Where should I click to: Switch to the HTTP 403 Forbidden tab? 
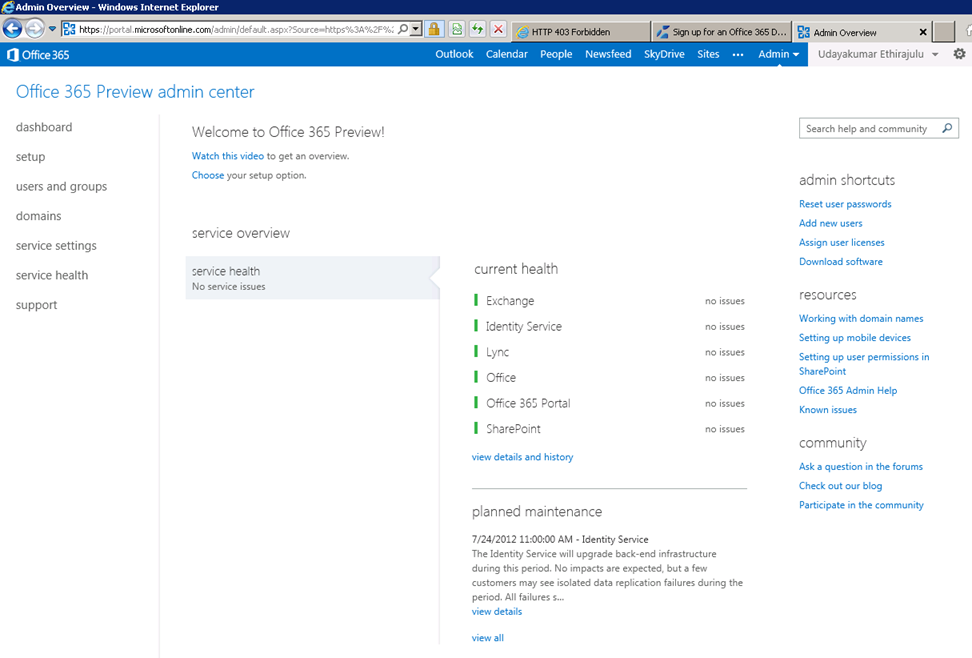coord(581,32)
